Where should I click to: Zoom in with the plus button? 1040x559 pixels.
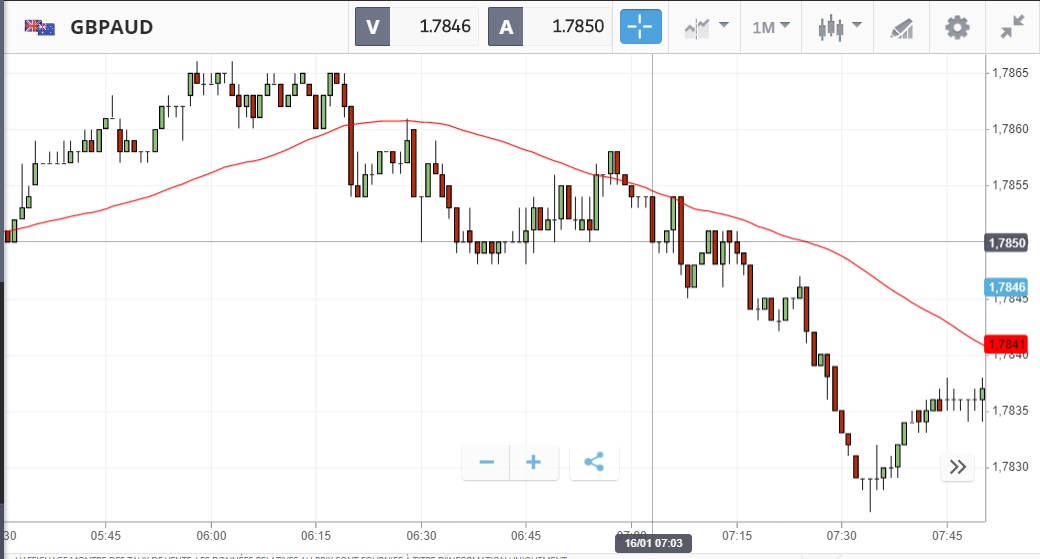tap(534, 462)
